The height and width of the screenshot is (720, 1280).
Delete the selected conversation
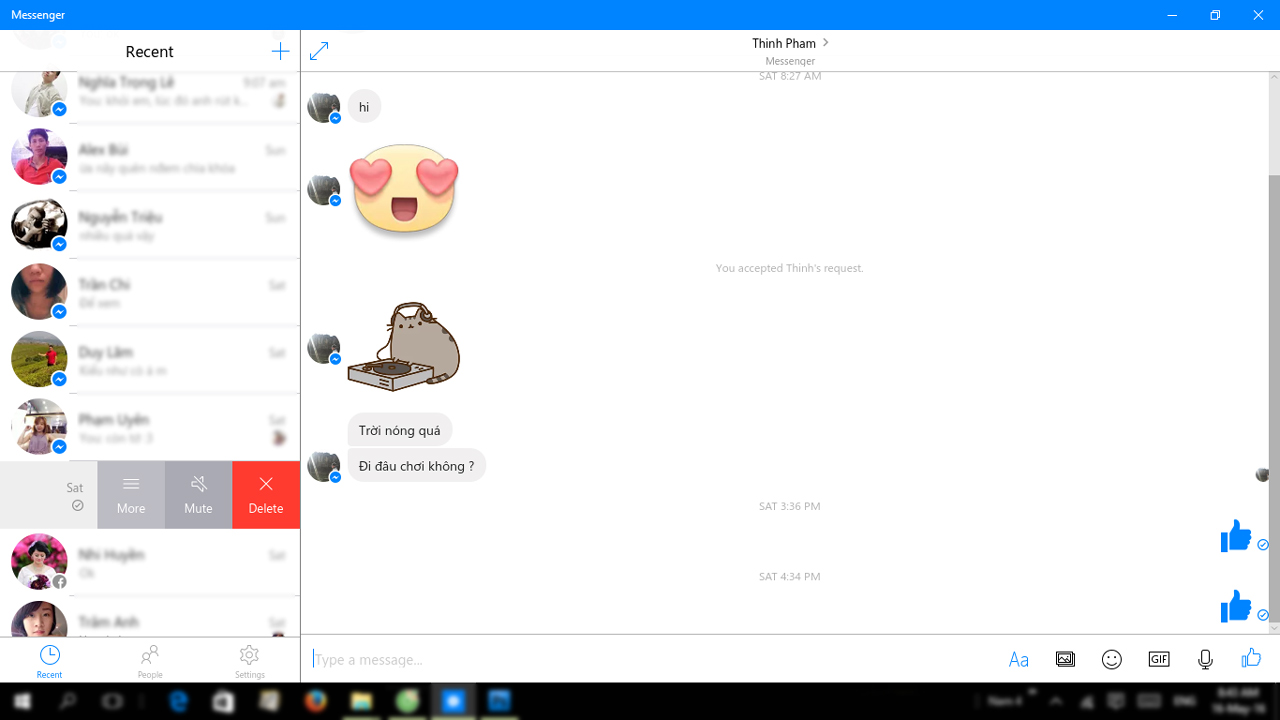[265, 494]
